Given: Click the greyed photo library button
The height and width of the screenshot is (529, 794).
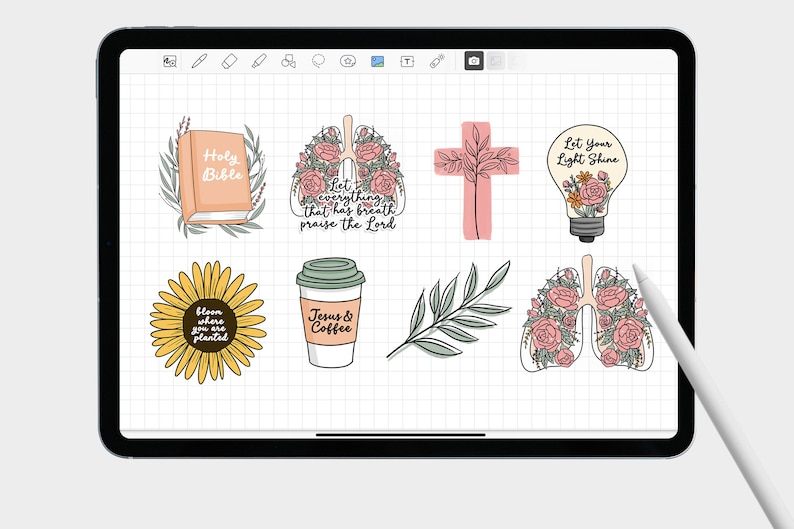Looking at the screenshot, I should (496, 61).
